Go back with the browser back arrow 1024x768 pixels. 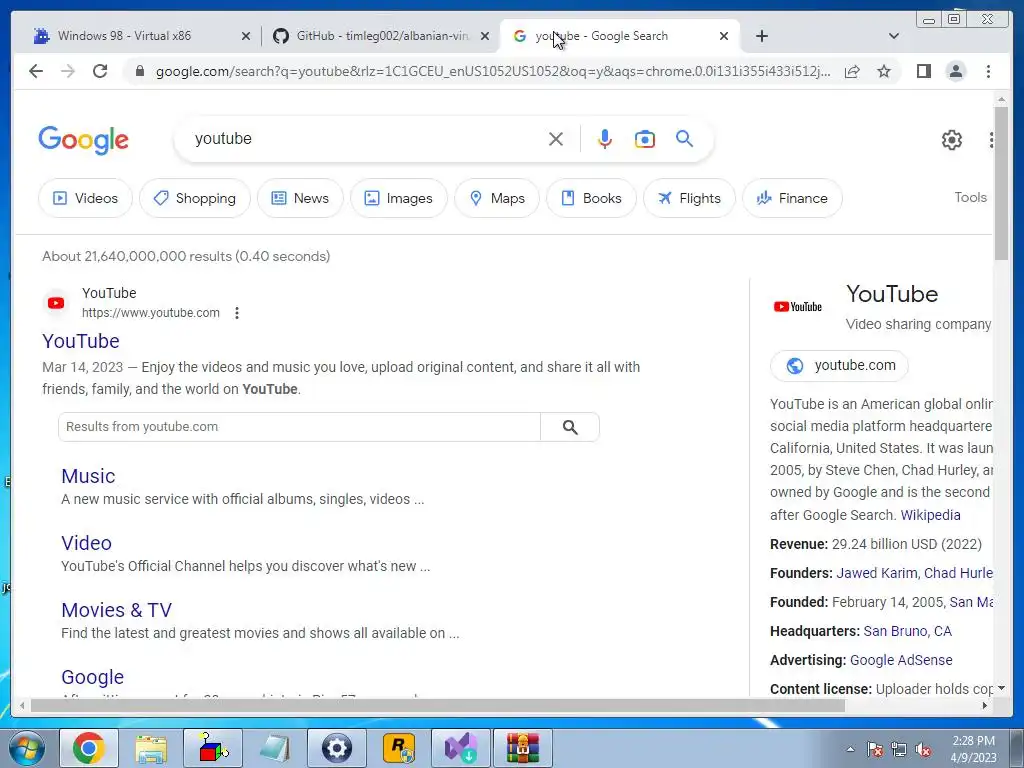point(36,71)
